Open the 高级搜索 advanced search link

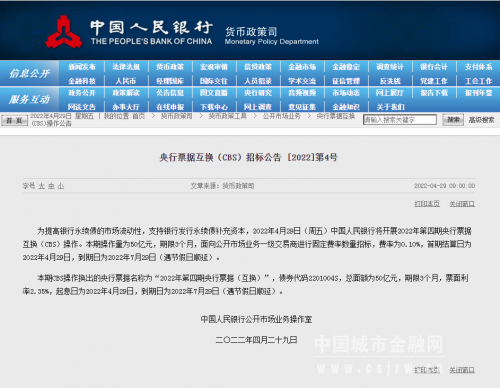(481, 120)
